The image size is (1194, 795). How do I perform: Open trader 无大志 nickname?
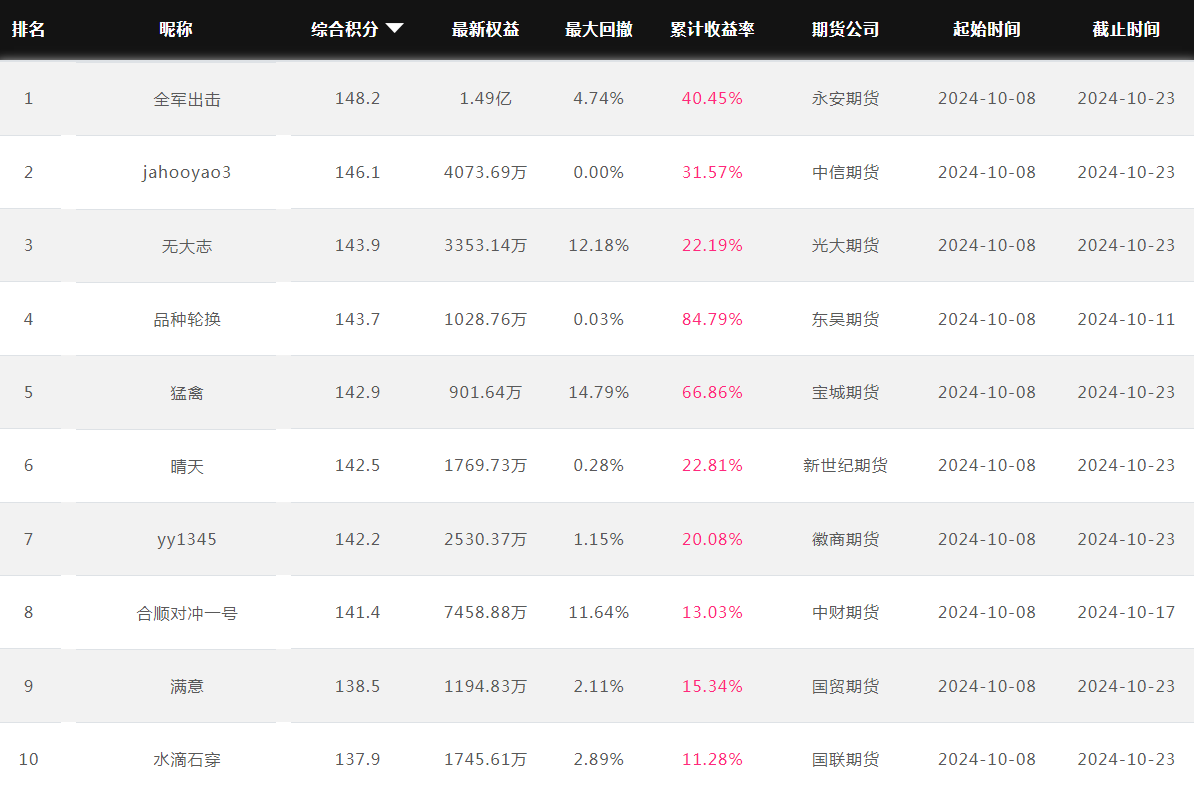coord(187,246)
